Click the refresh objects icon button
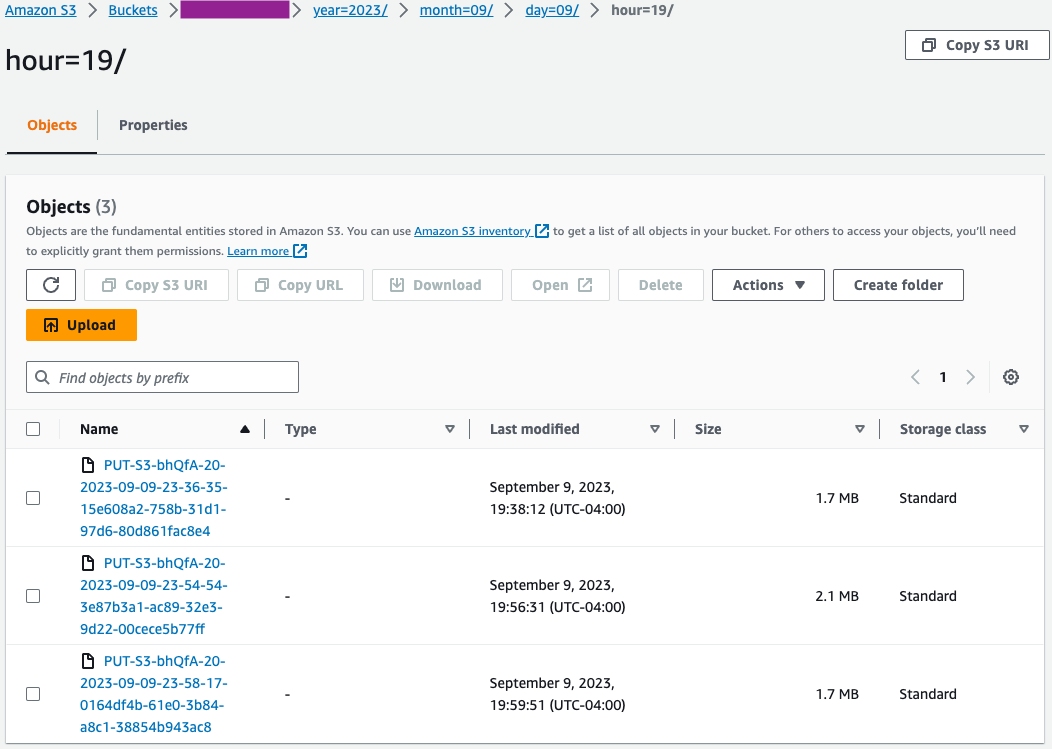Image resolution: width=1052 pixels, height=749 pixels. coord(51,285)
